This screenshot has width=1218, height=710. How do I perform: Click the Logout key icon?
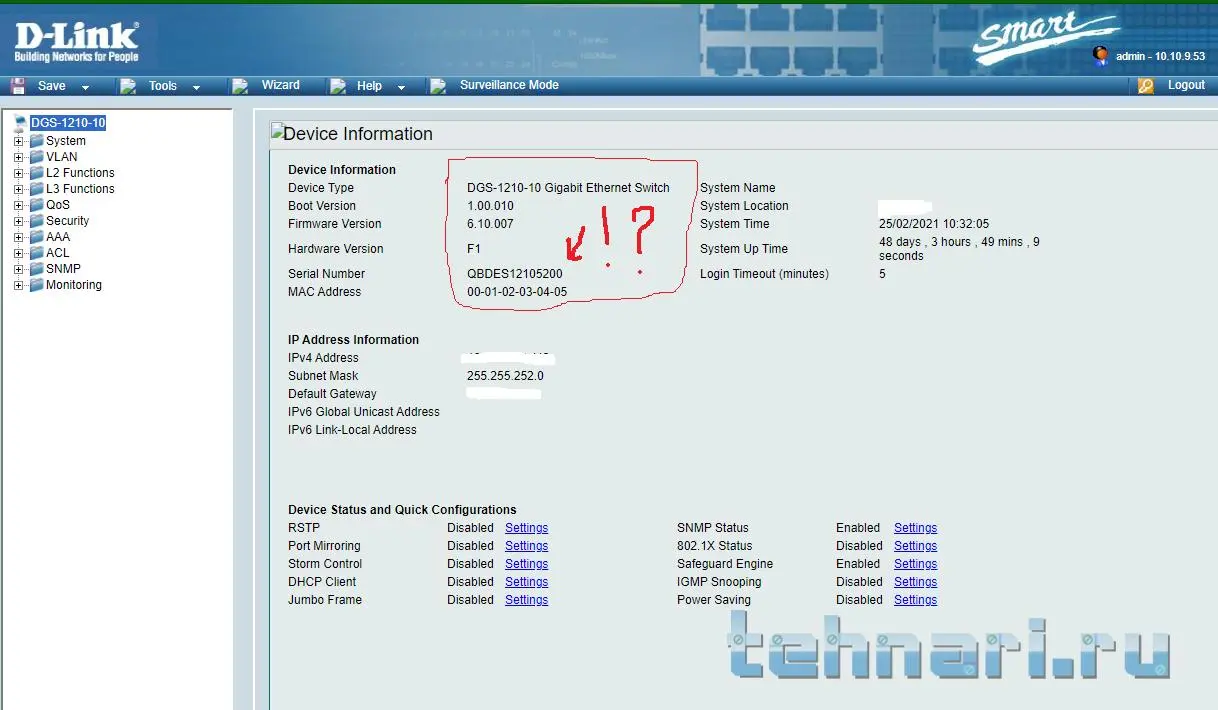[x=1146, y=86]
